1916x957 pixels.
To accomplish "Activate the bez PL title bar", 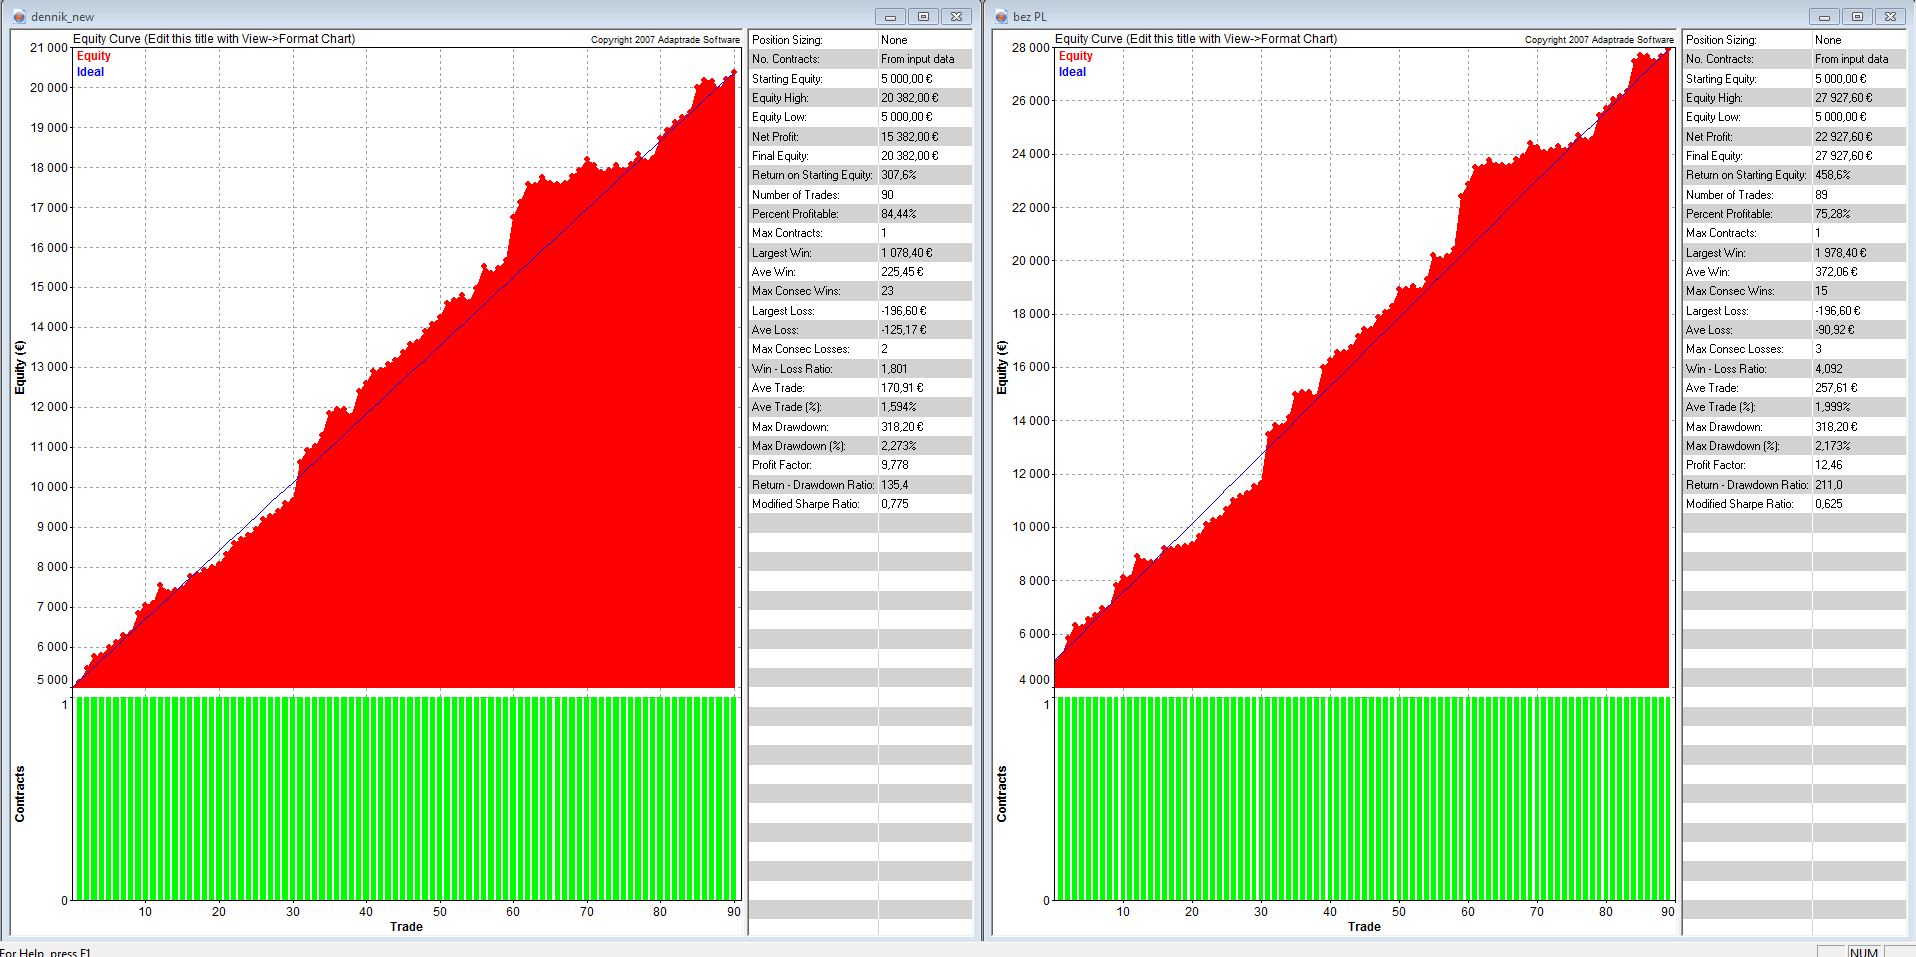I will (x=1400, y=16).
